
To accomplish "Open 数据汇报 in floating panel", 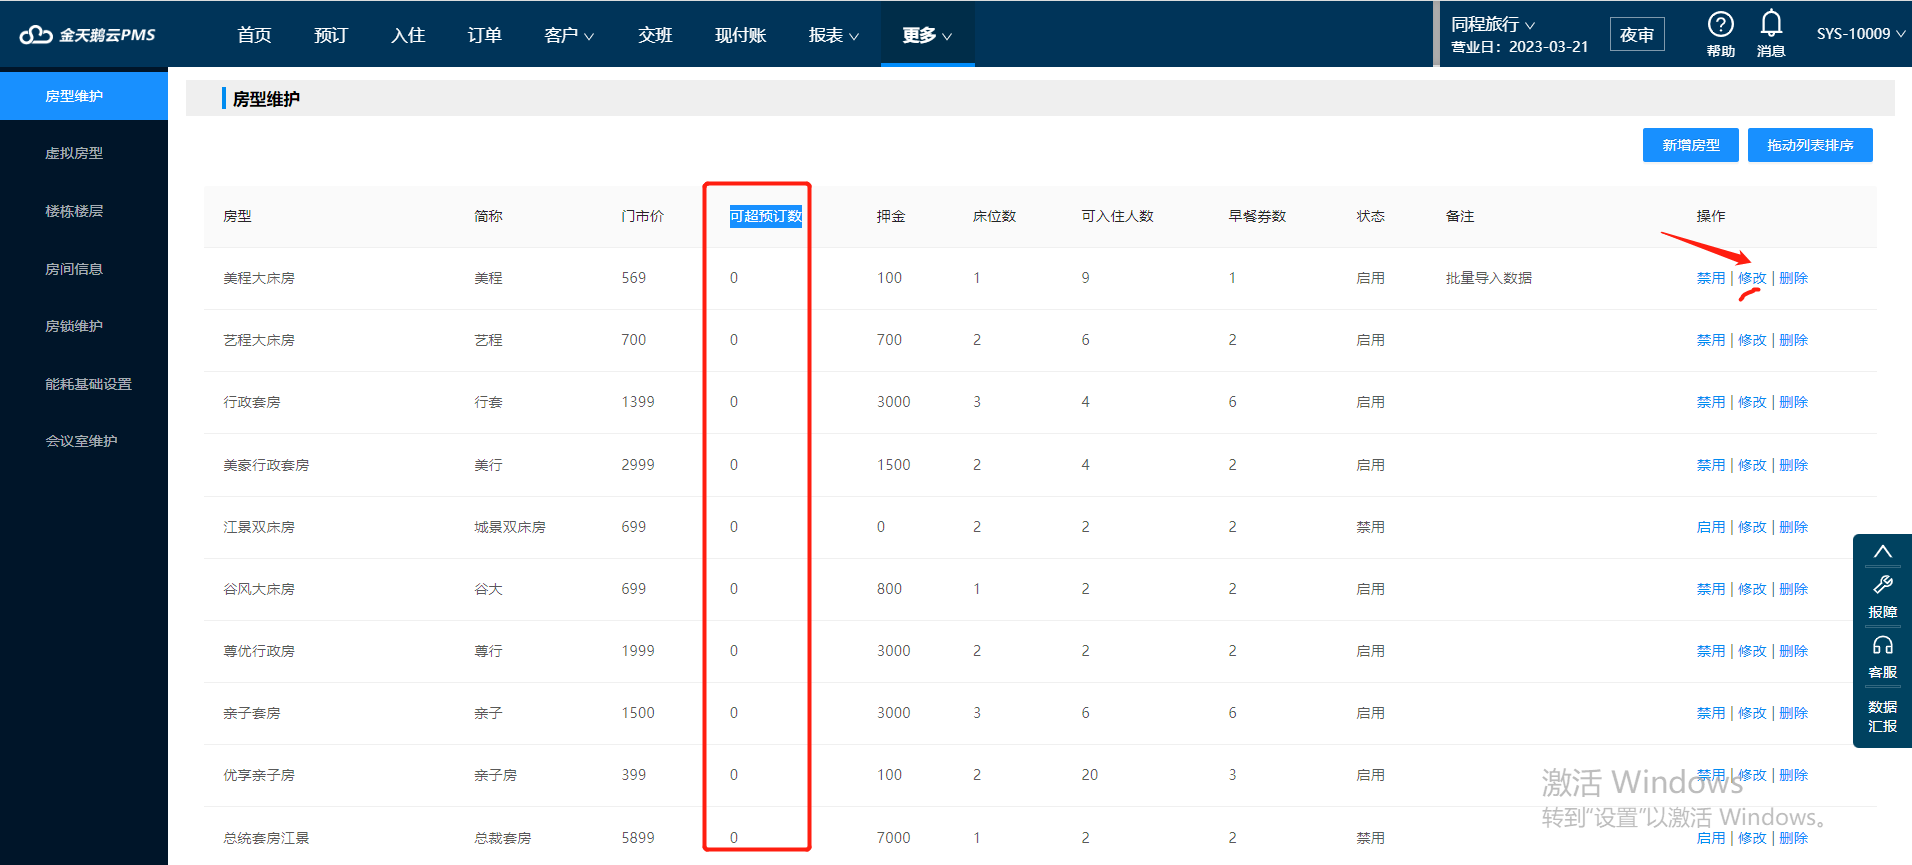I will [x=1882, y=716].
